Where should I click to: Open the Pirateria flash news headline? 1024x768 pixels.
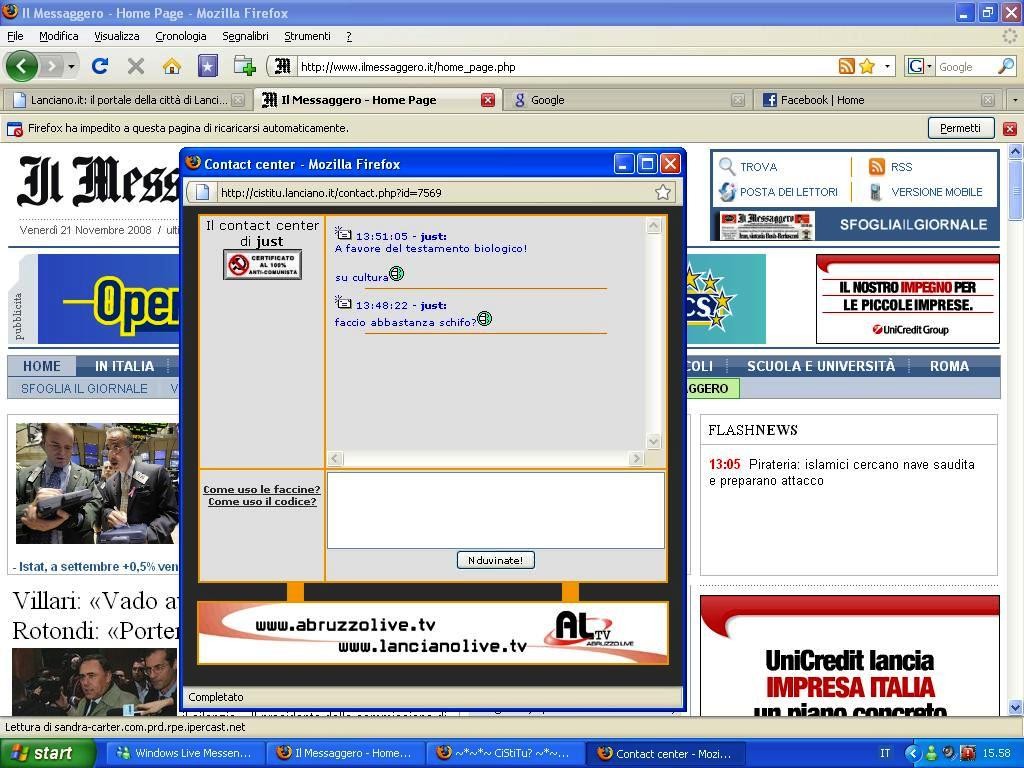(x=842, y=472)
